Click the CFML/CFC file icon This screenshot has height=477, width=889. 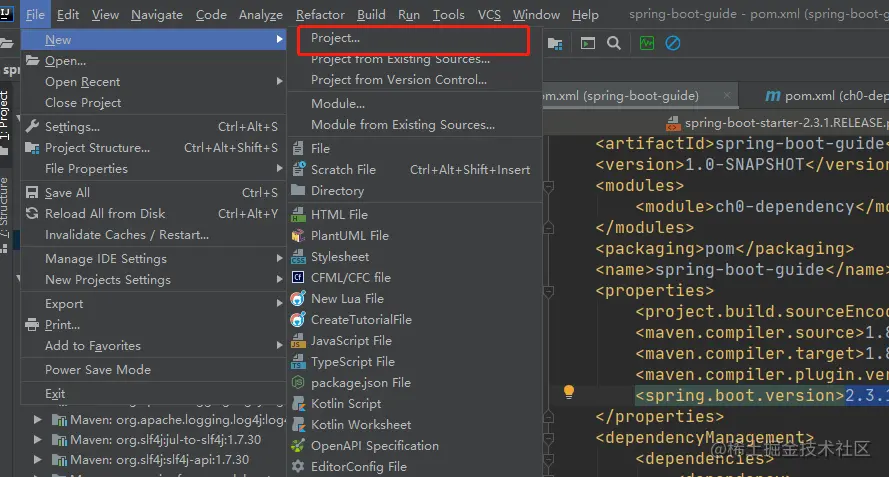coord(298,277)
